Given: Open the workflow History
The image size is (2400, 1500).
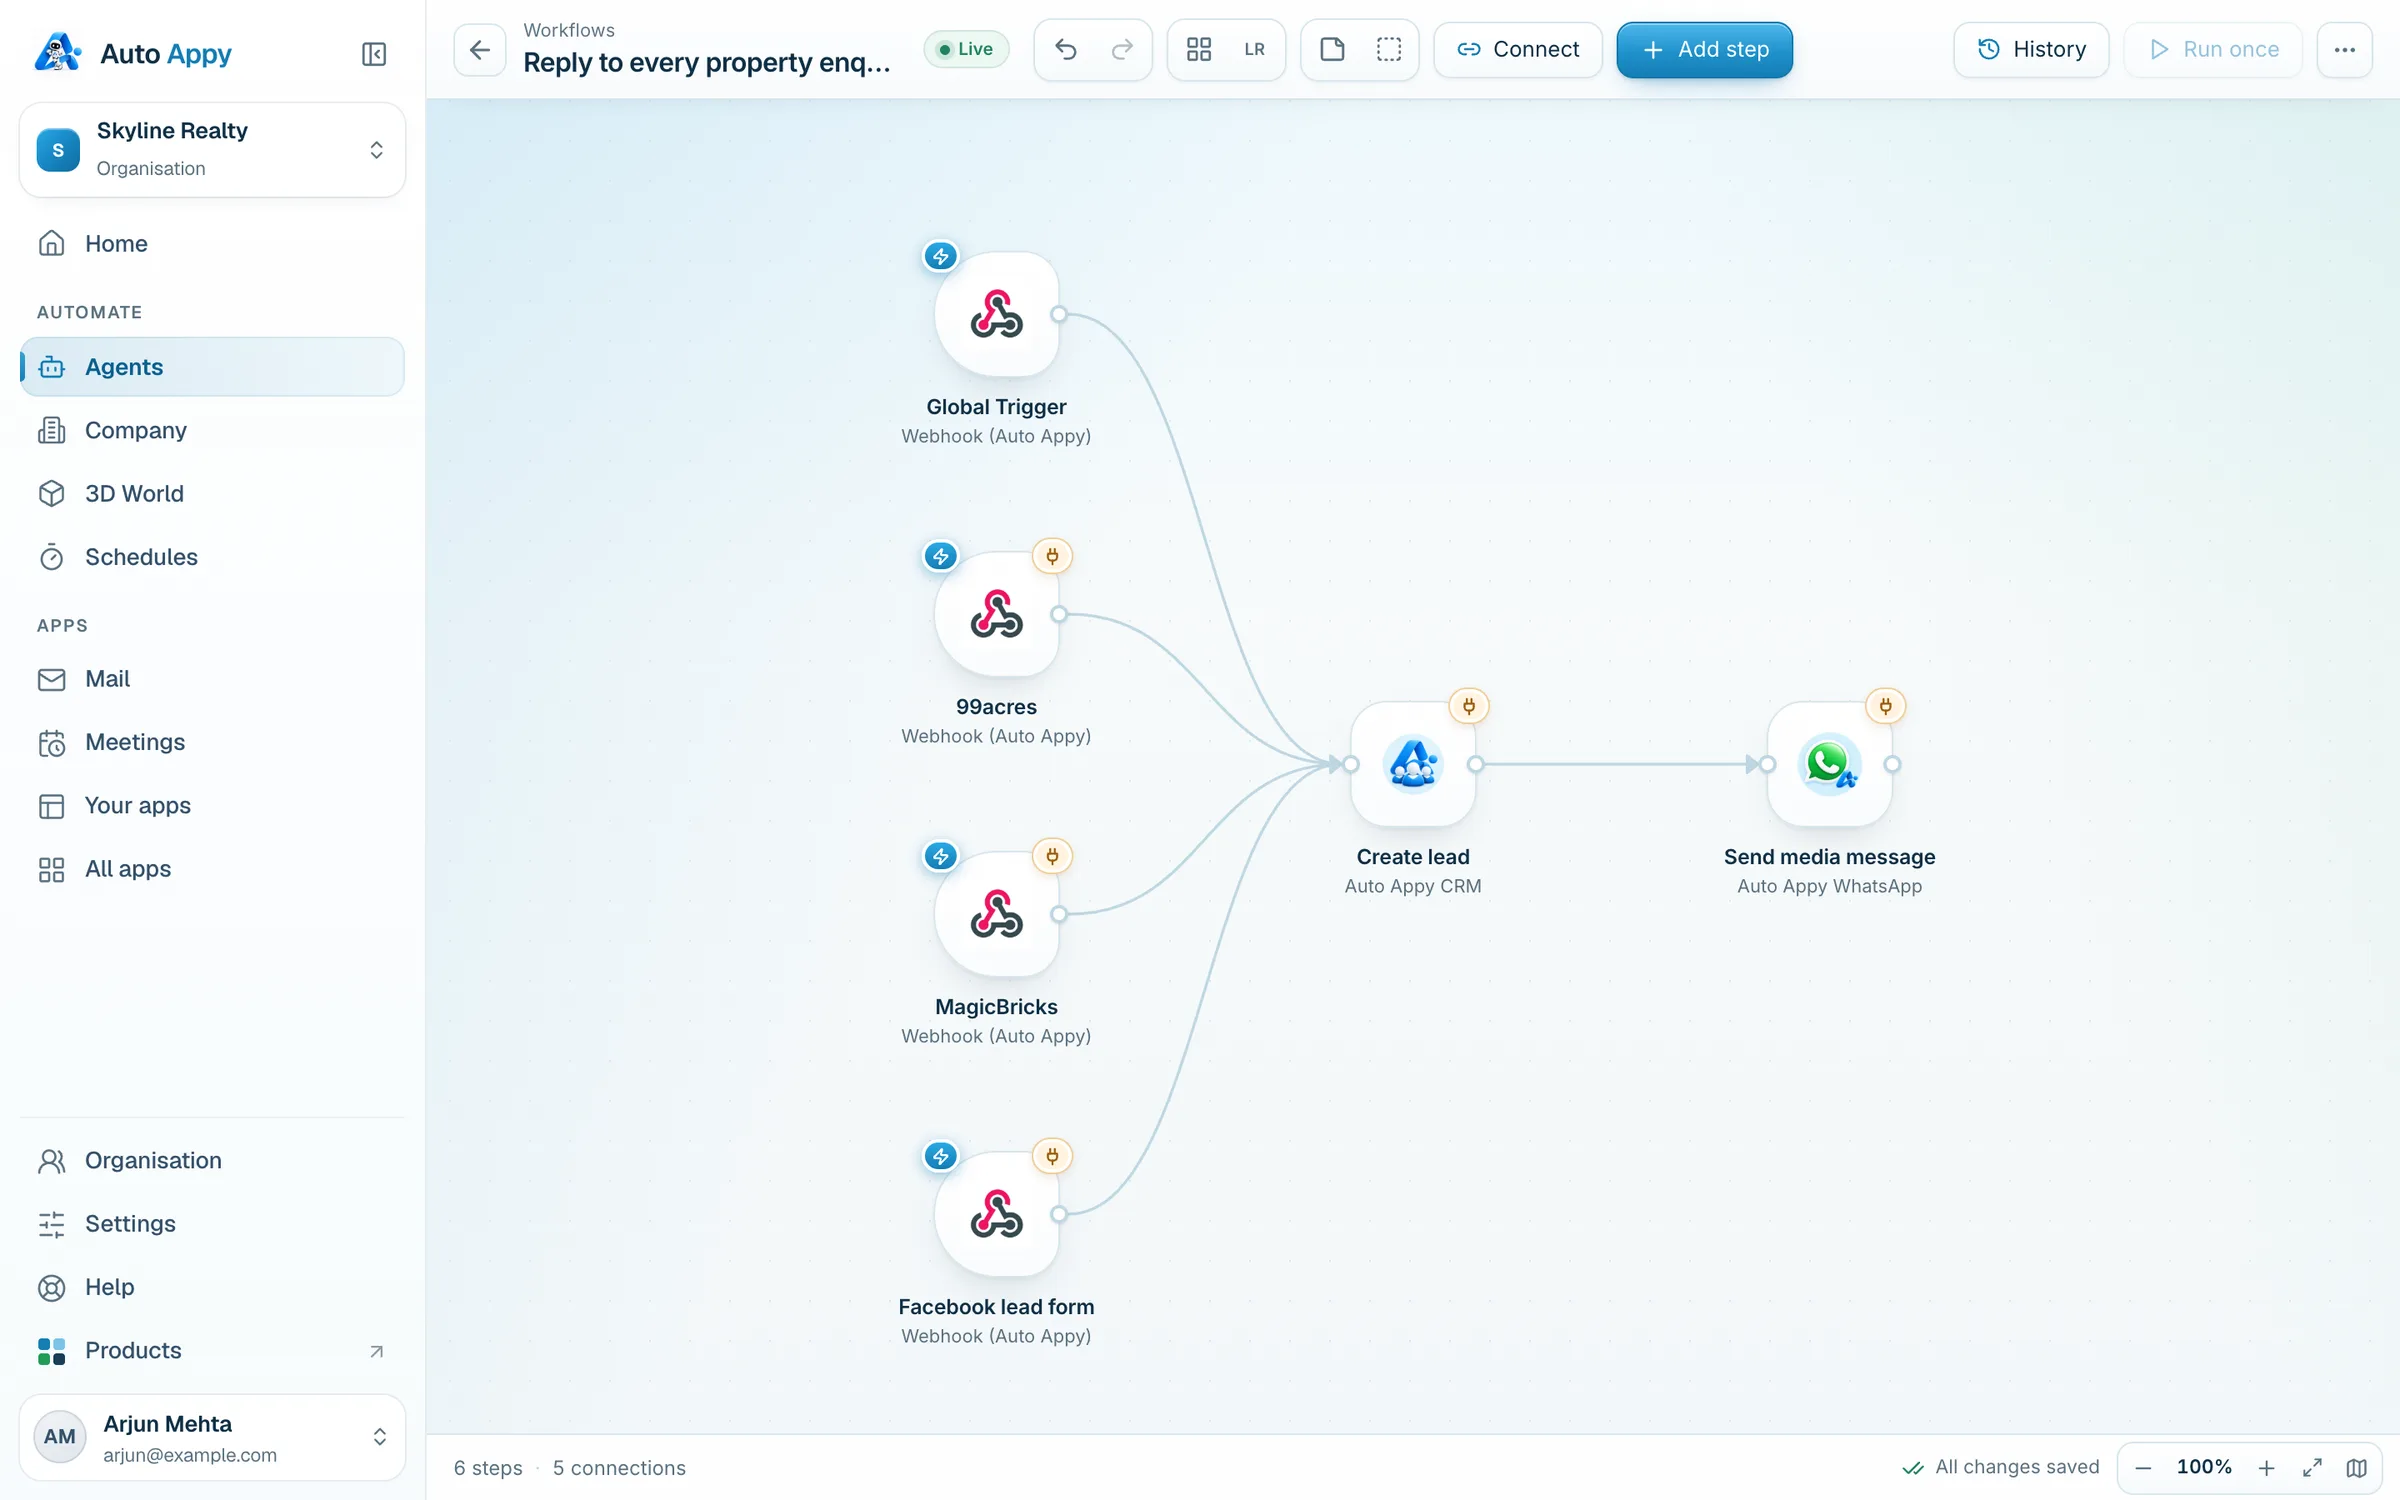Looking at the screenshot, I should pyautogui.click(x=2031, y=49).
